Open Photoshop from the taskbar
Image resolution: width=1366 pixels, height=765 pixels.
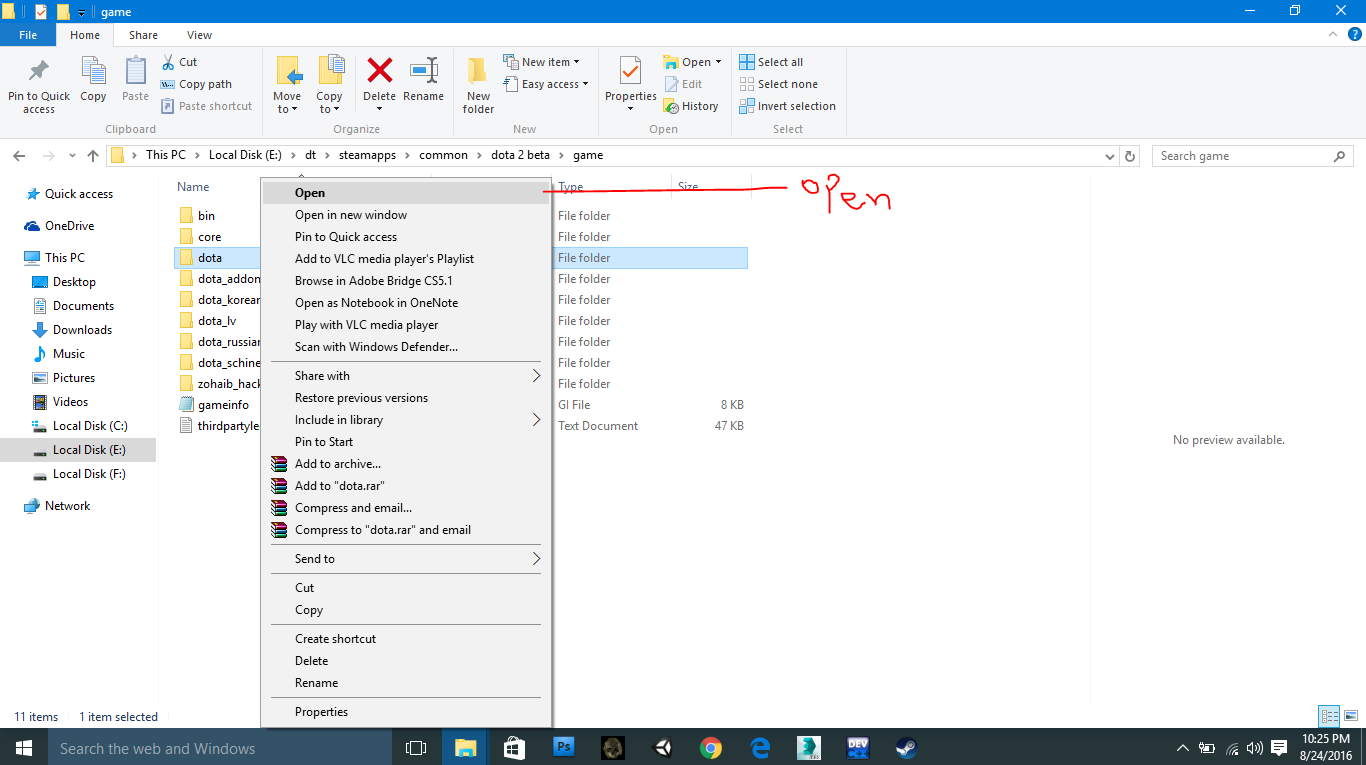pyautogui.click(x=564, y=747)
